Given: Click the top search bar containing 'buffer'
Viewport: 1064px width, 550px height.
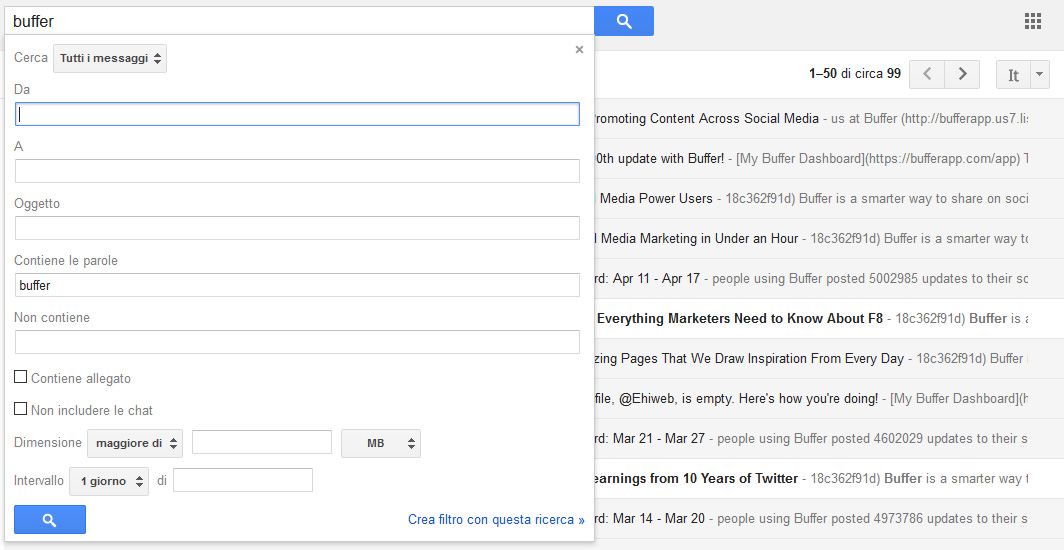Looking at the screenshot, I should click(x=299, y=21).
